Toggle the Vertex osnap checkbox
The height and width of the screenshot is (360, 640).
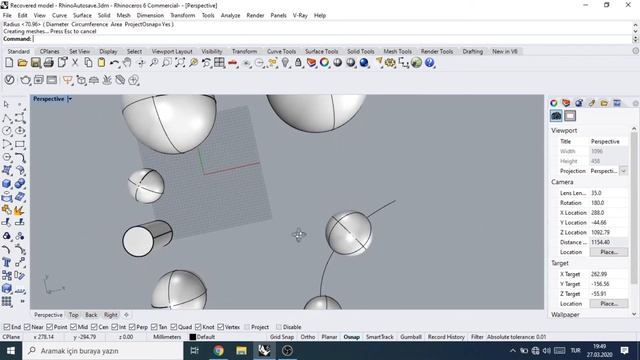click(x=221, y=327)
